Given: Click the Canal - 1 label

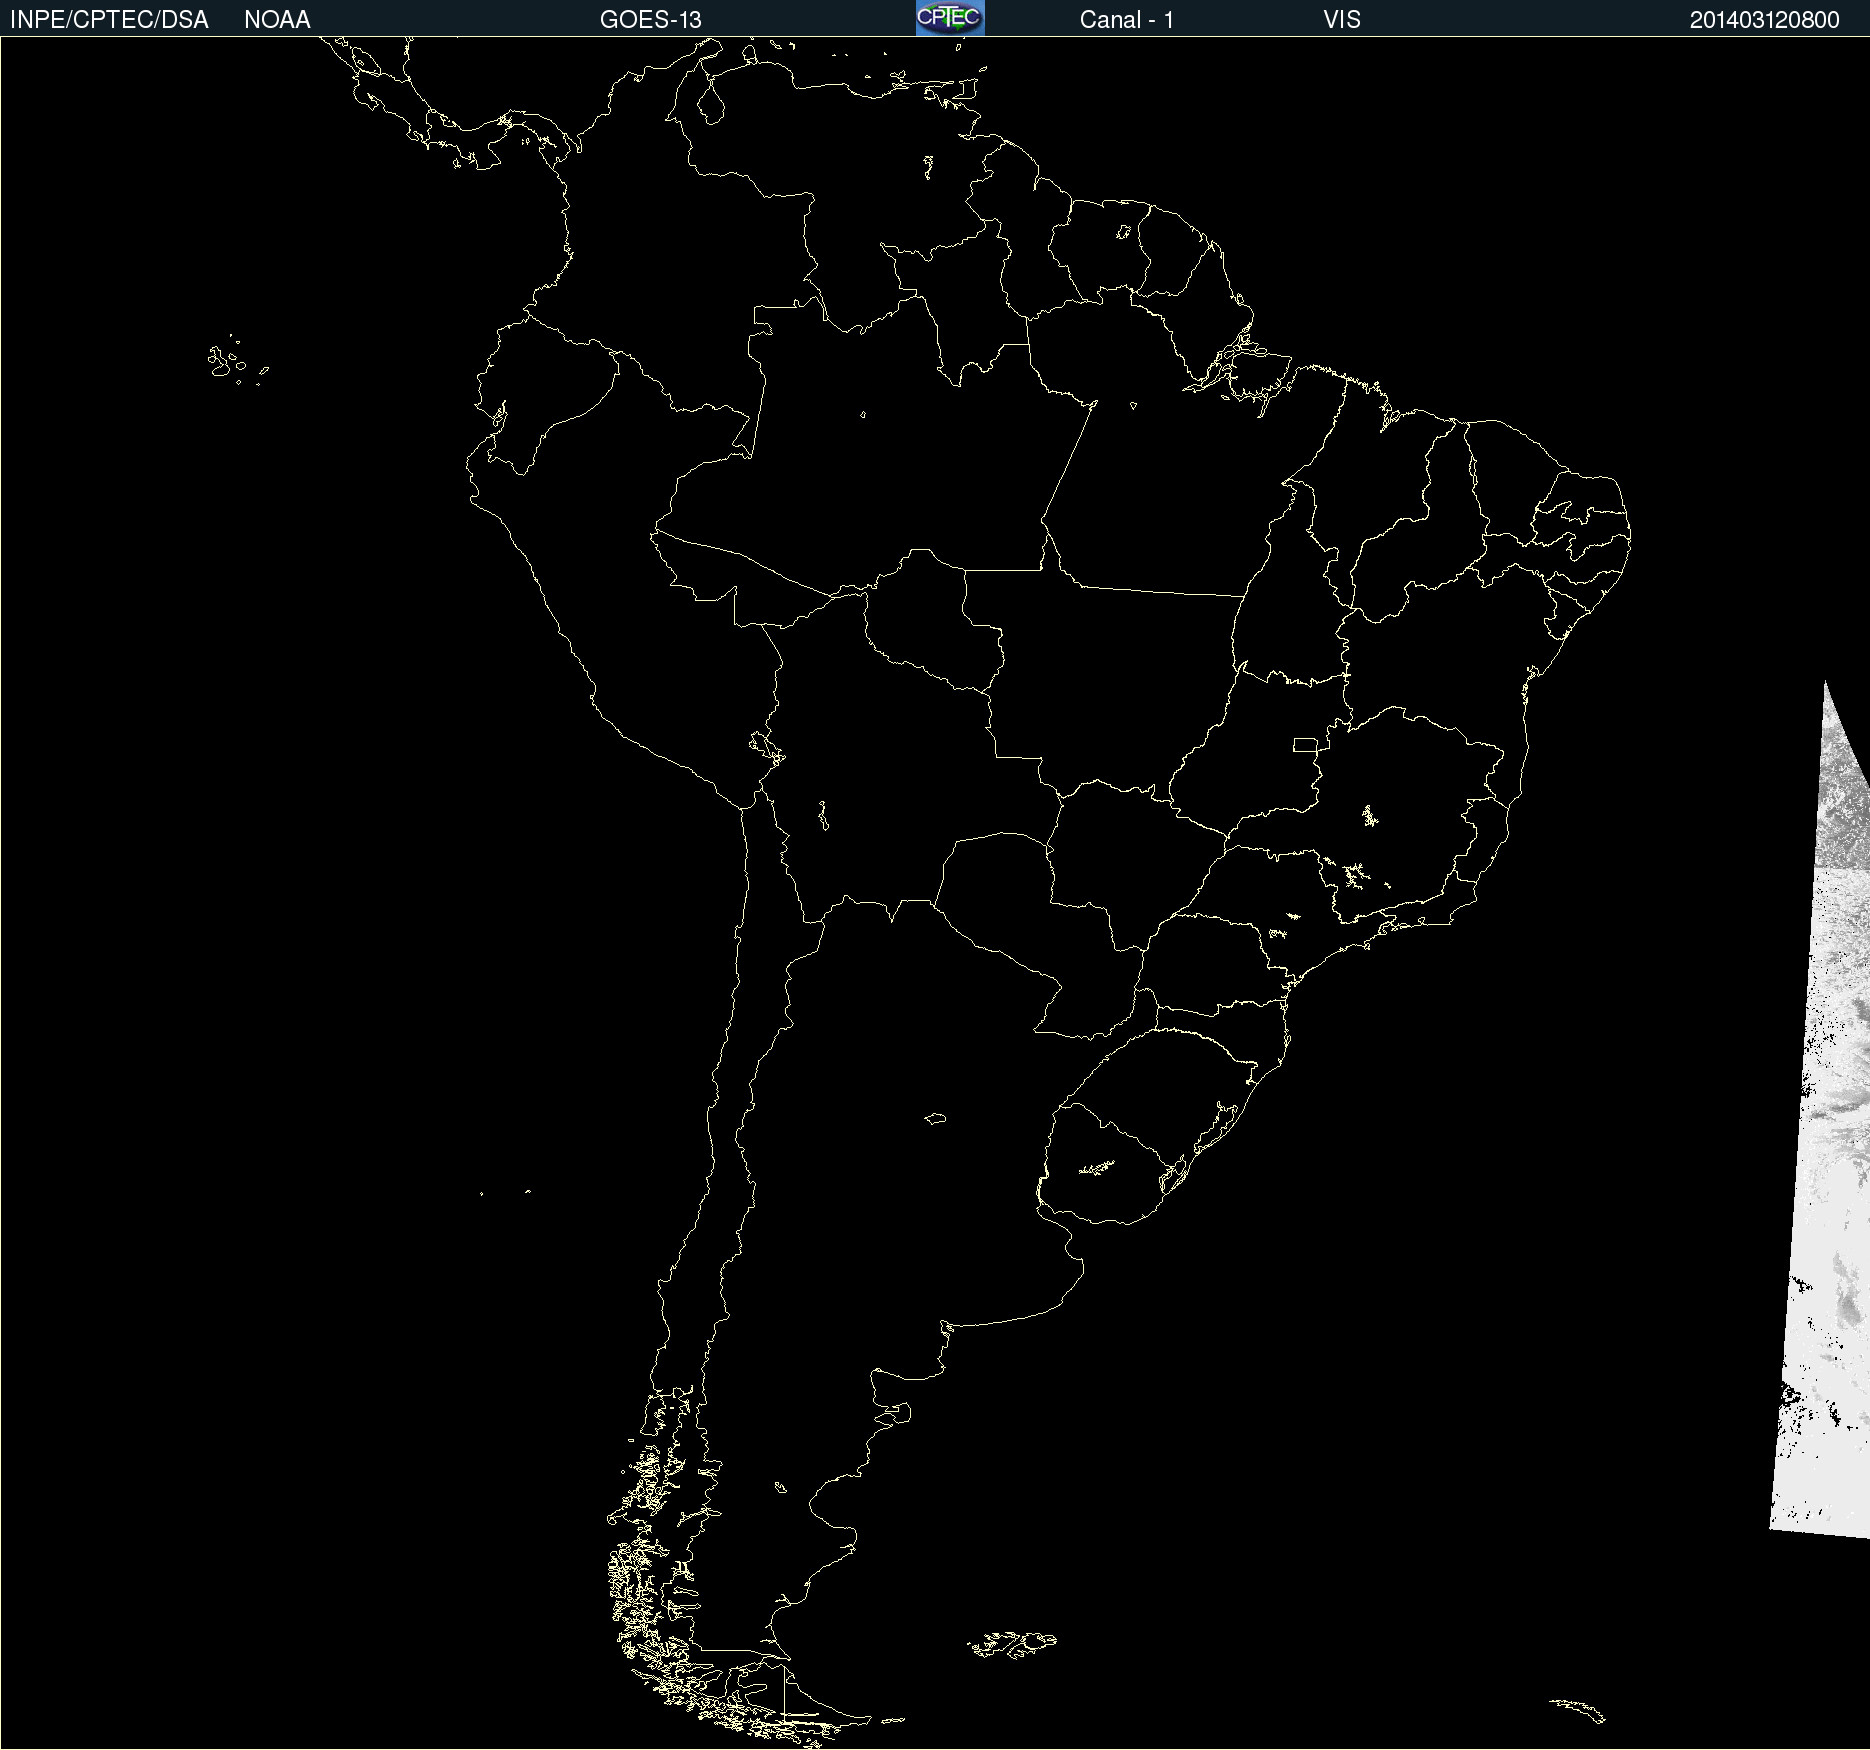Looking at the screenshot, I should (1127, 20).
